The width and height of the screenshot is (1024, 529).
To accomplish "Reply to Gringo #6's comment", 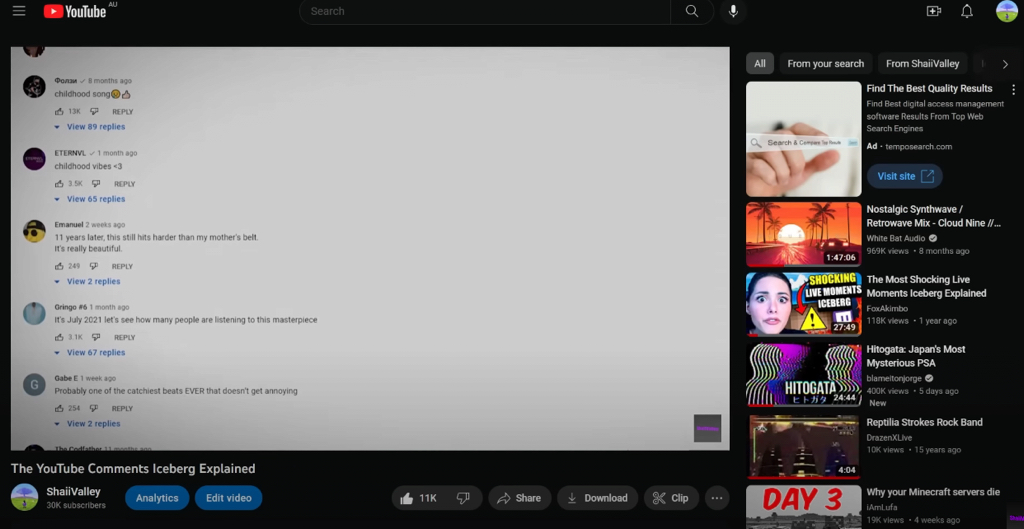I will tap(125, 338).
